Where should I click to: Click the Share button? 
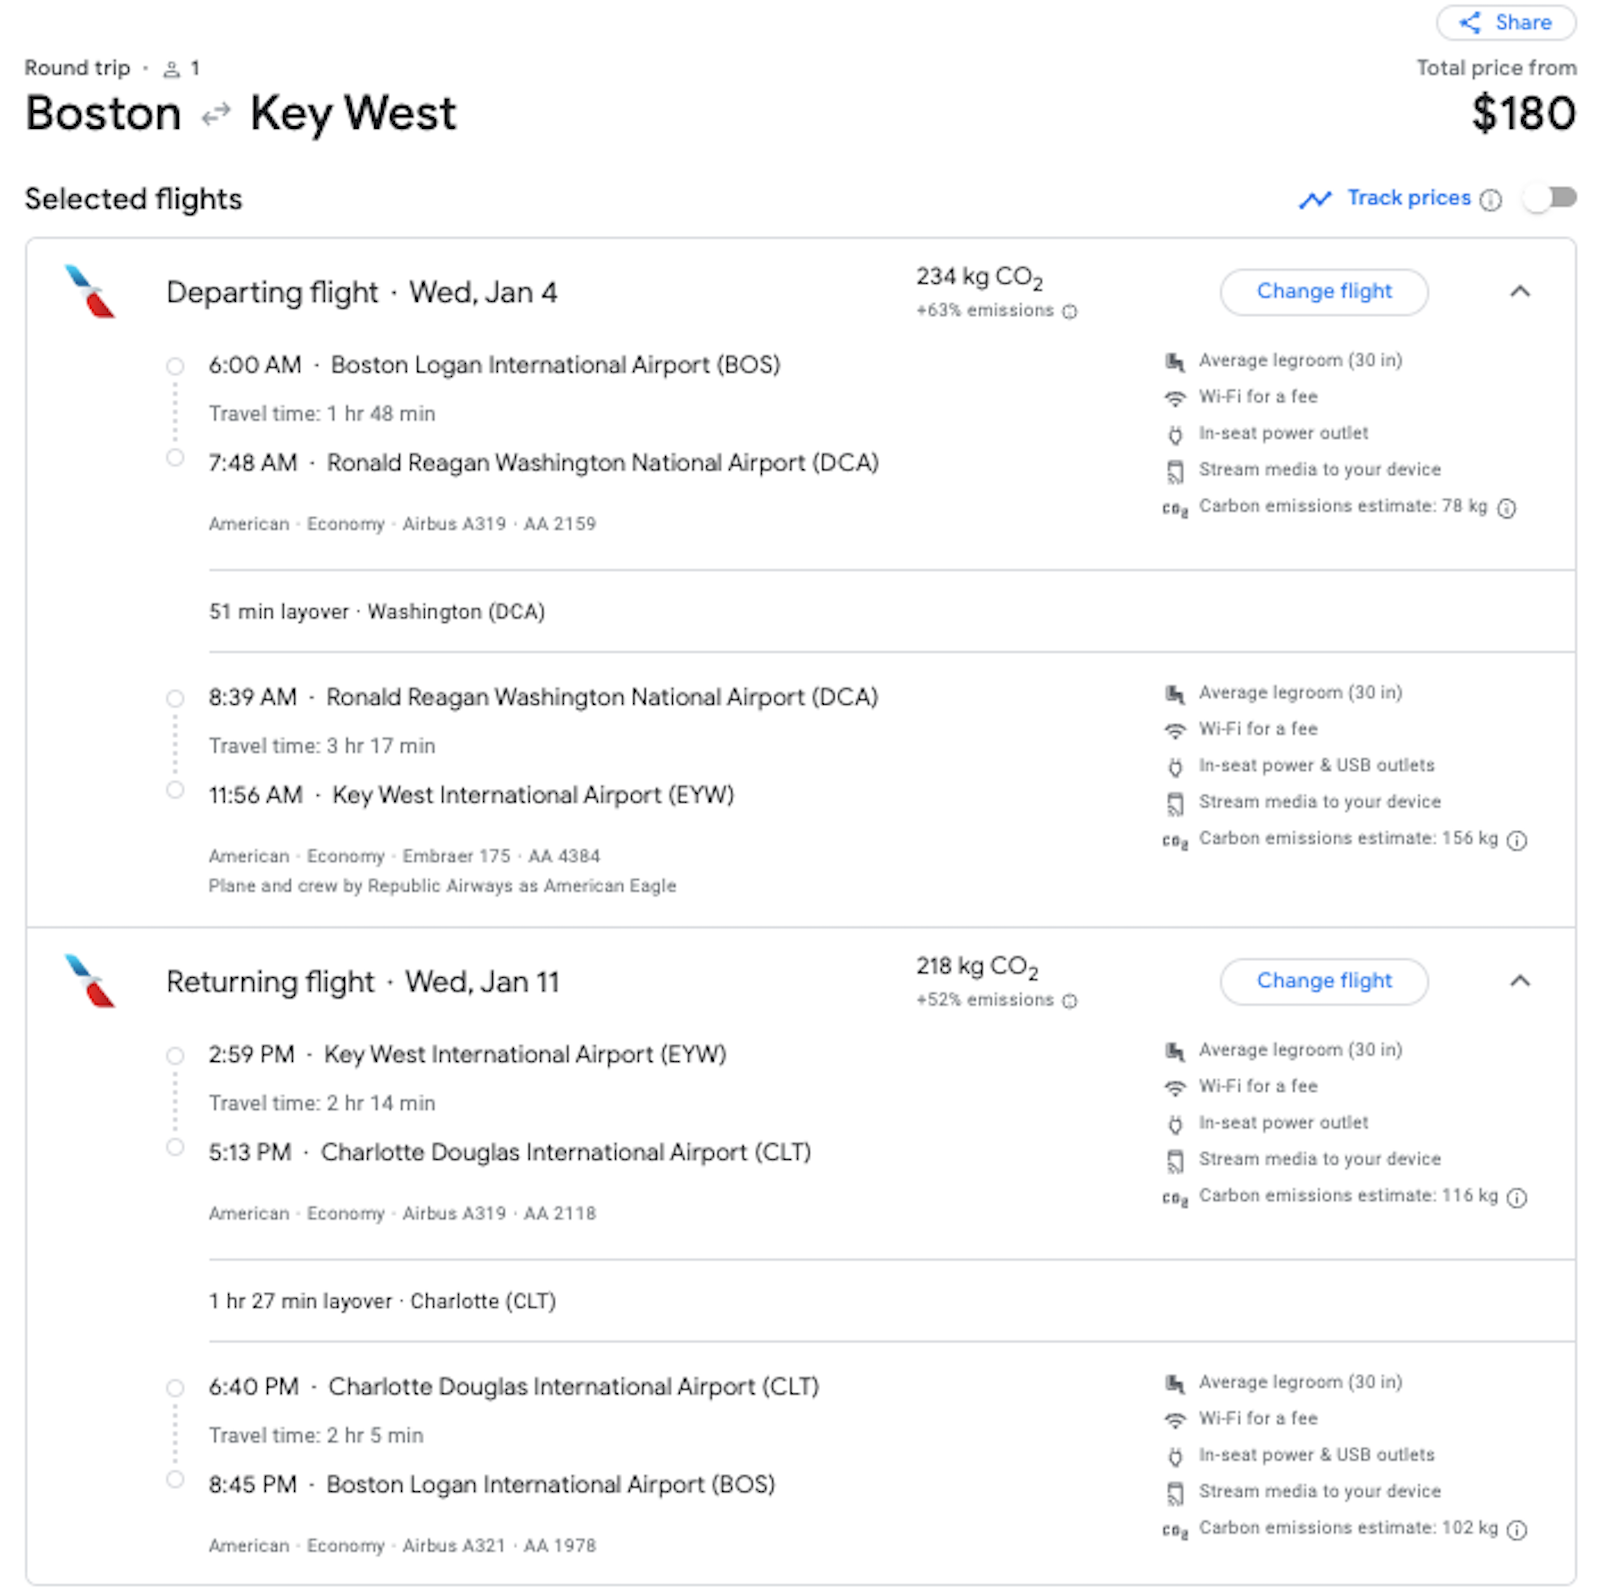(x=1505, y=22)
